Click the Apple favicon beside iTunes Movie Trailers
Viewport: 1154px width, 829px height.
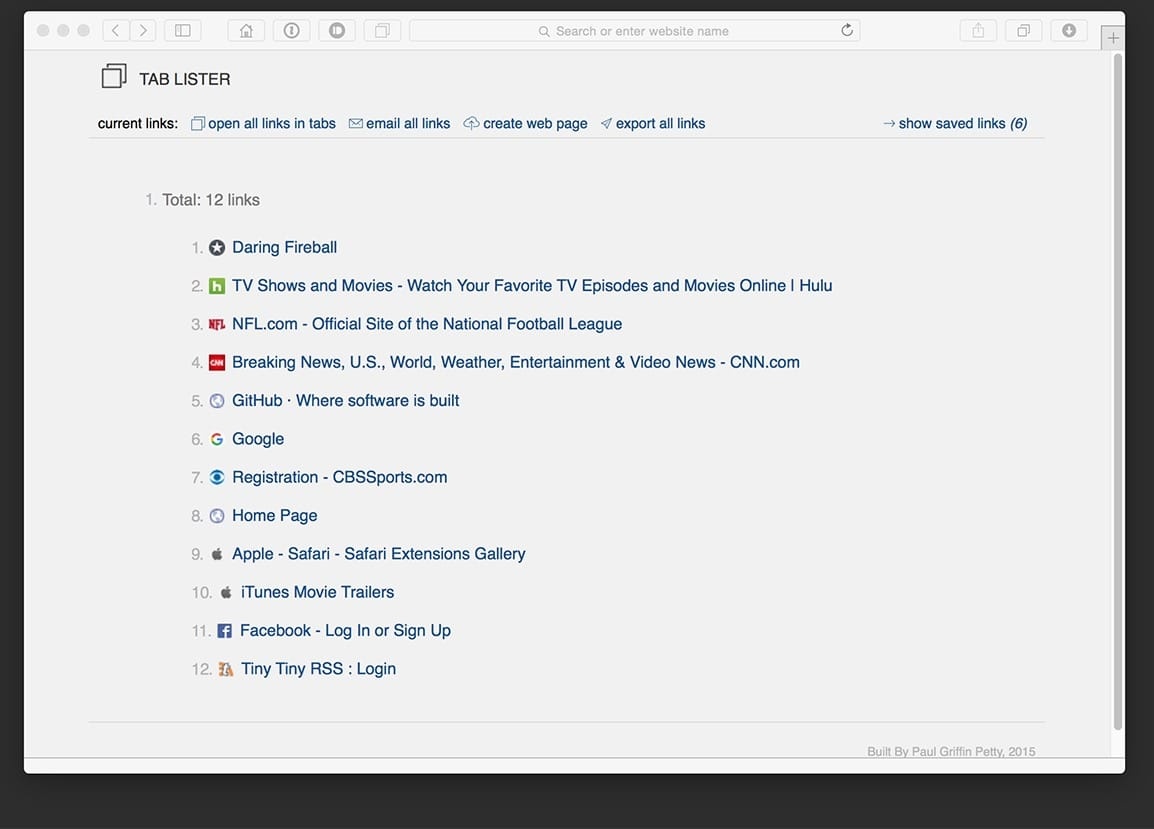(x=226, y=592)
